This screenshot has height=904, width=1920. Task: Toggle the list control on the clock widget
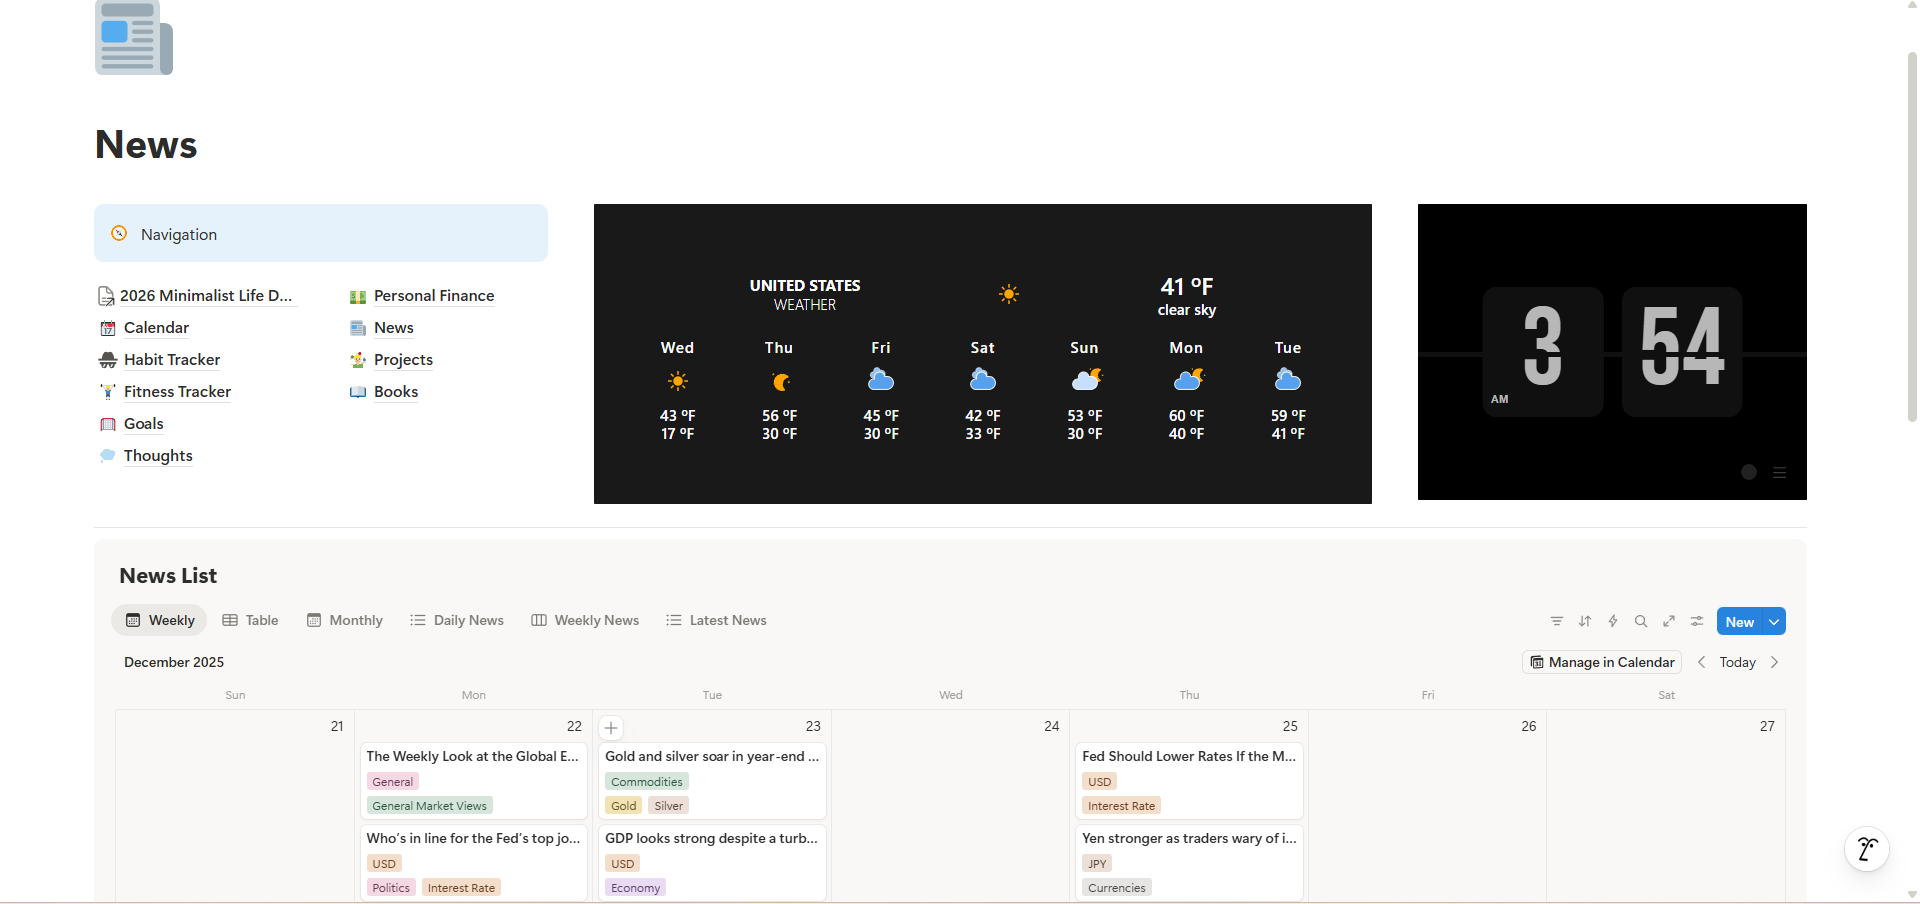tap(1780, 472)
